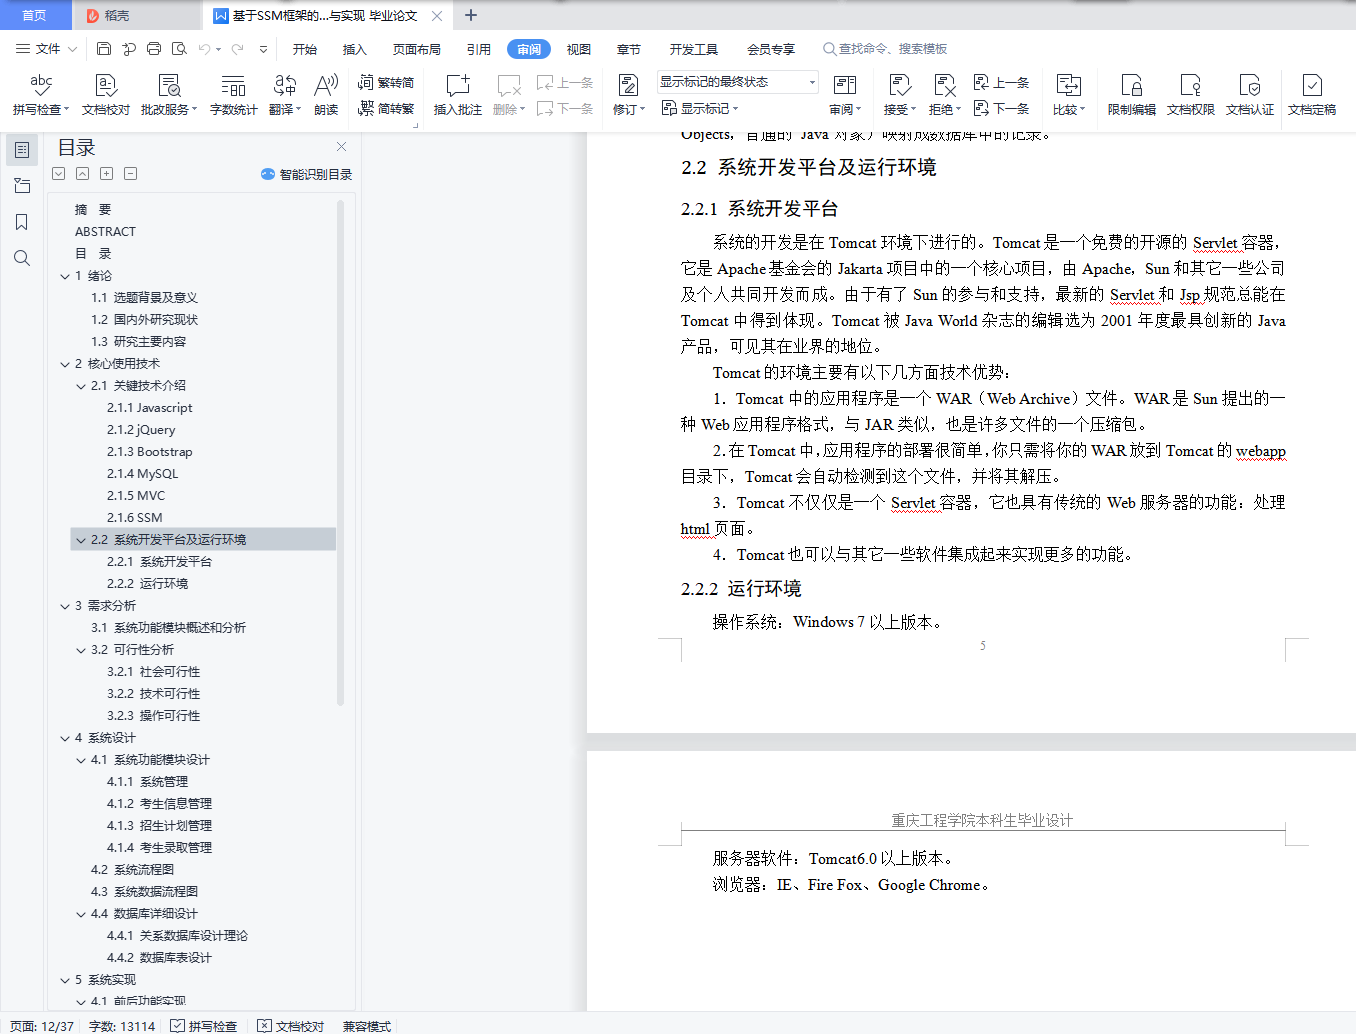Click the 目录 panel vertical scrollbar
Viewport: 1356px width, 1034px height.
(x=340, y=452)
